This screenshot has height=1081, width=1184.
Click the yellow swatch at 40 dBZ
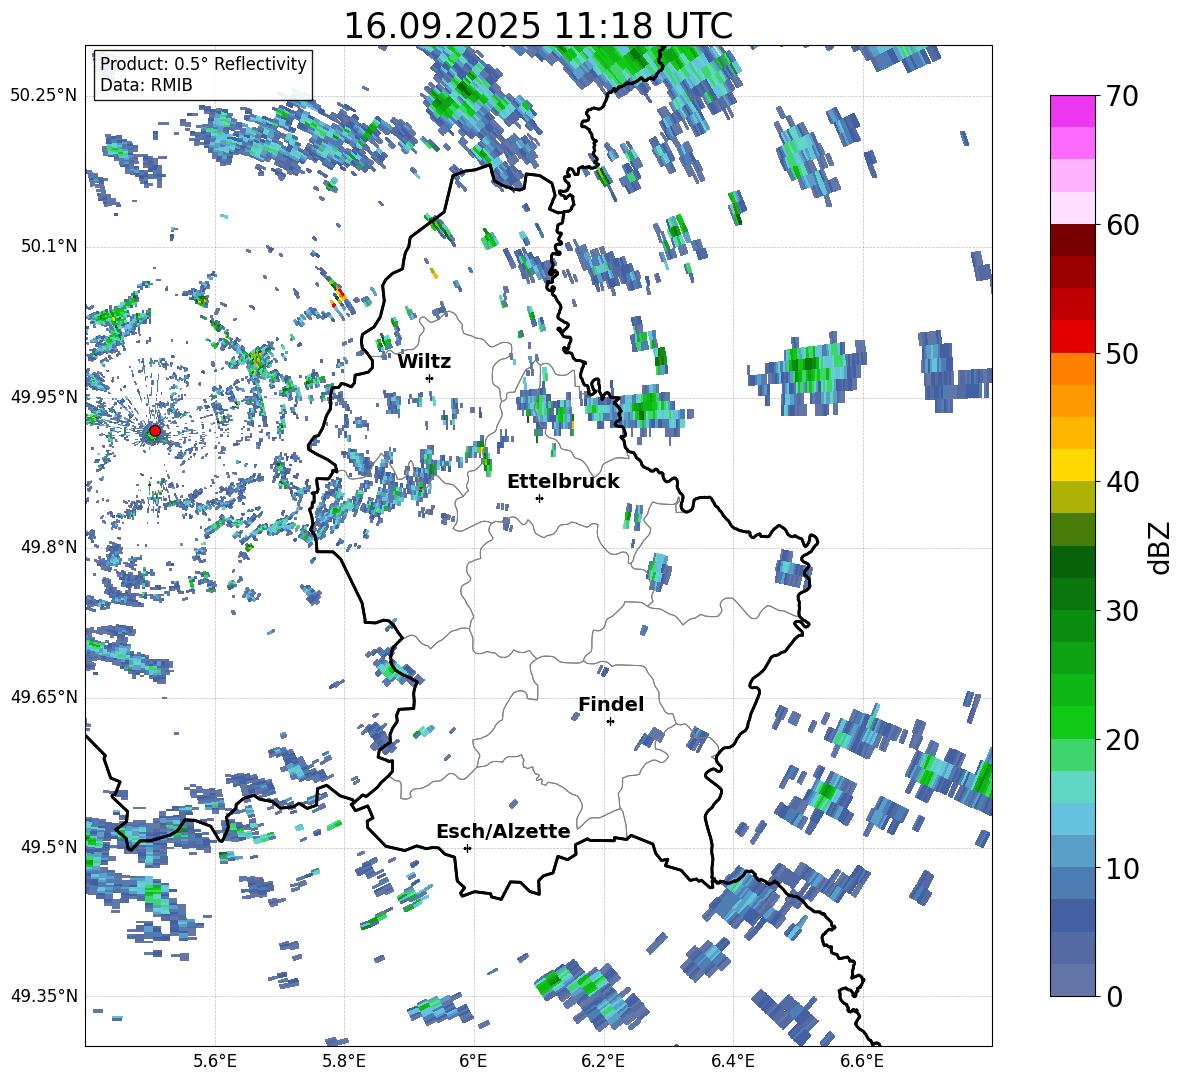pyautogui.click(x=1072, y=465)
